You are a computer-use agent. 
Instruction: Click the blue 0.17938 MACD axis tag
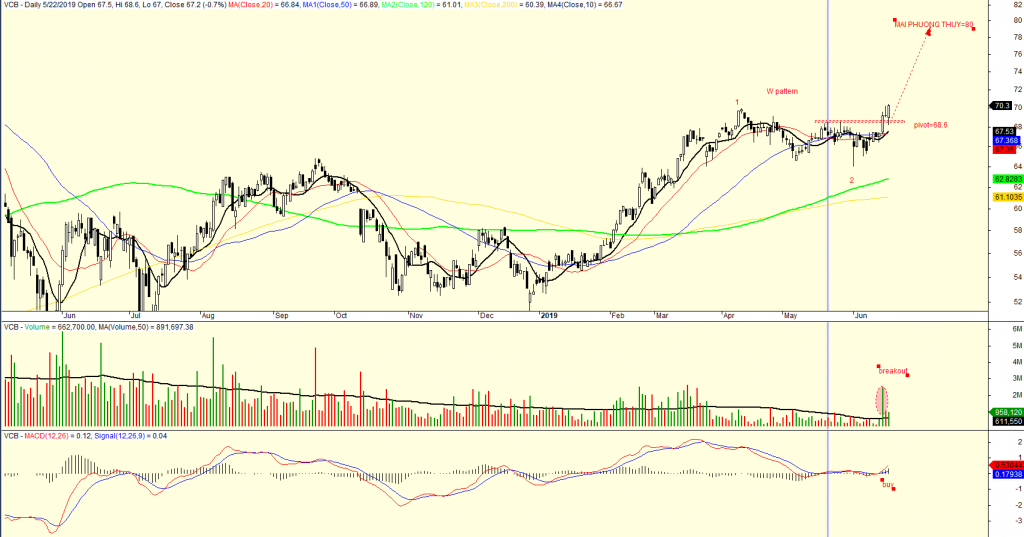coord(1005,474)
